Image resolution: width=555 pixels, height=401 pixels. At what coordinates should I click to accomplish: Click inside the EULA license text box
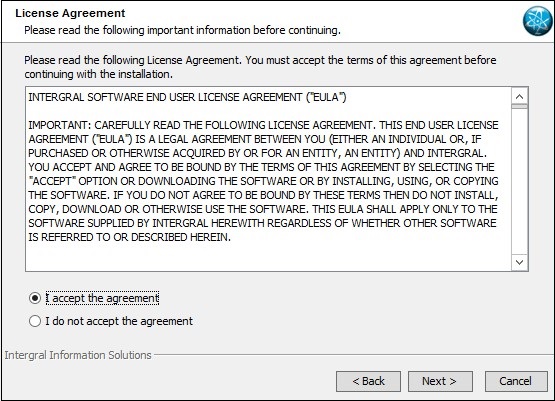(x=268, y=179)
